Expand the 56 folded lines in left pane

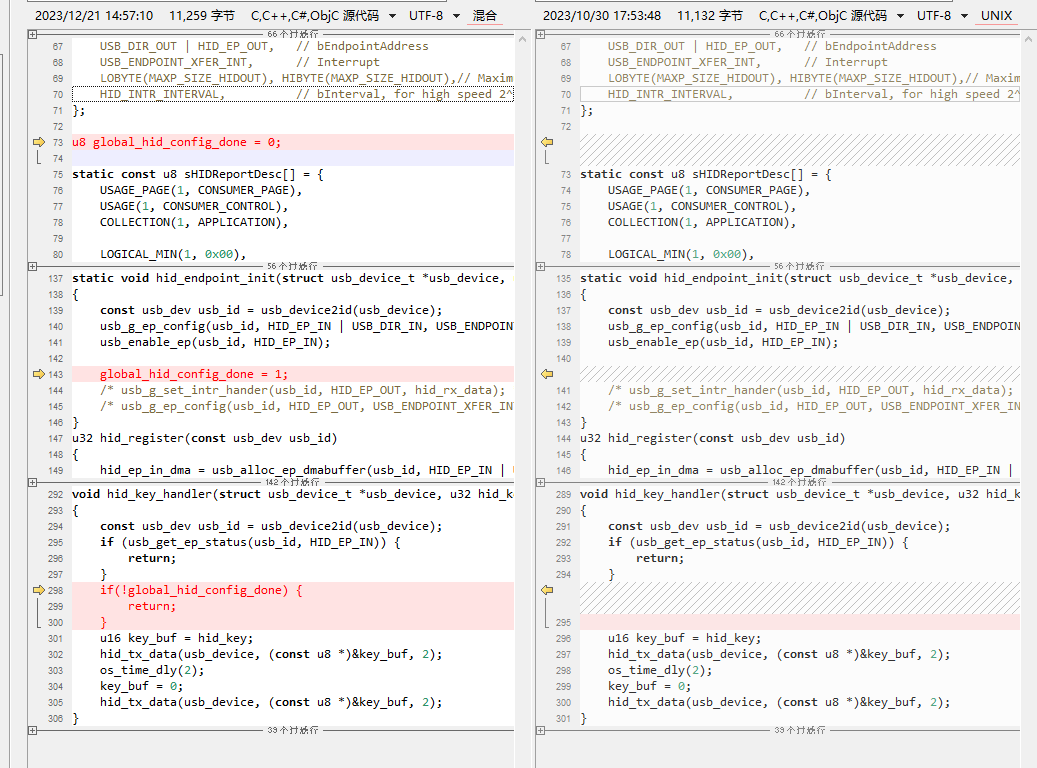click(32, 267)
